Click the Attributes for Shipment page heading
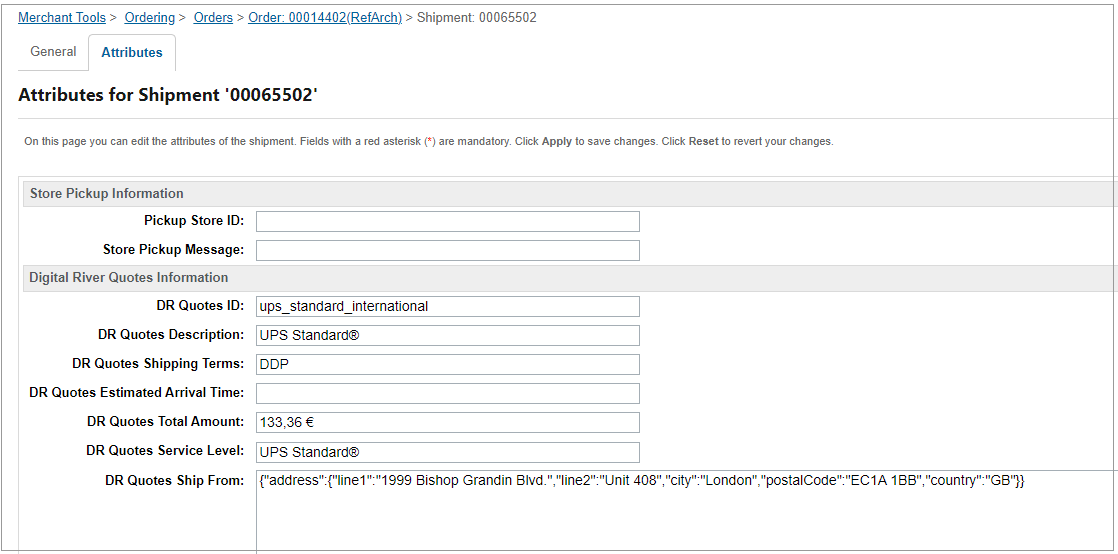This screenshot has height=554, width=1118. click(168, 96)
